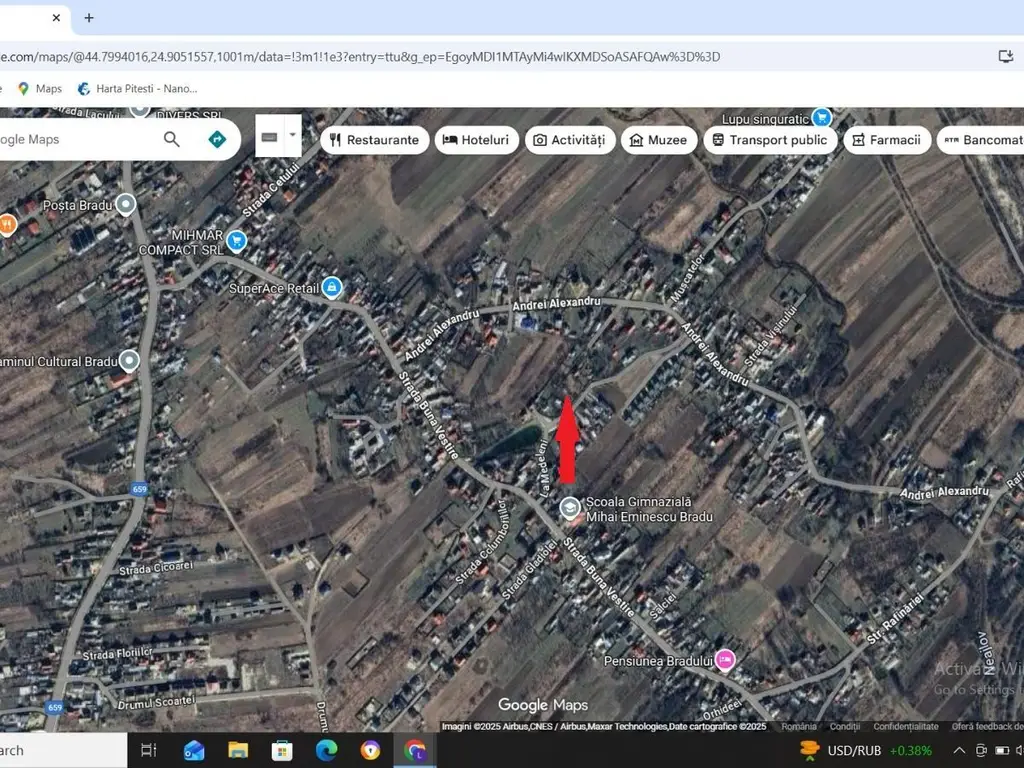The width and height of the screenshot is (1024, 768).
Task: Click the battery icon in system tray
Action: coord(1002,750)
